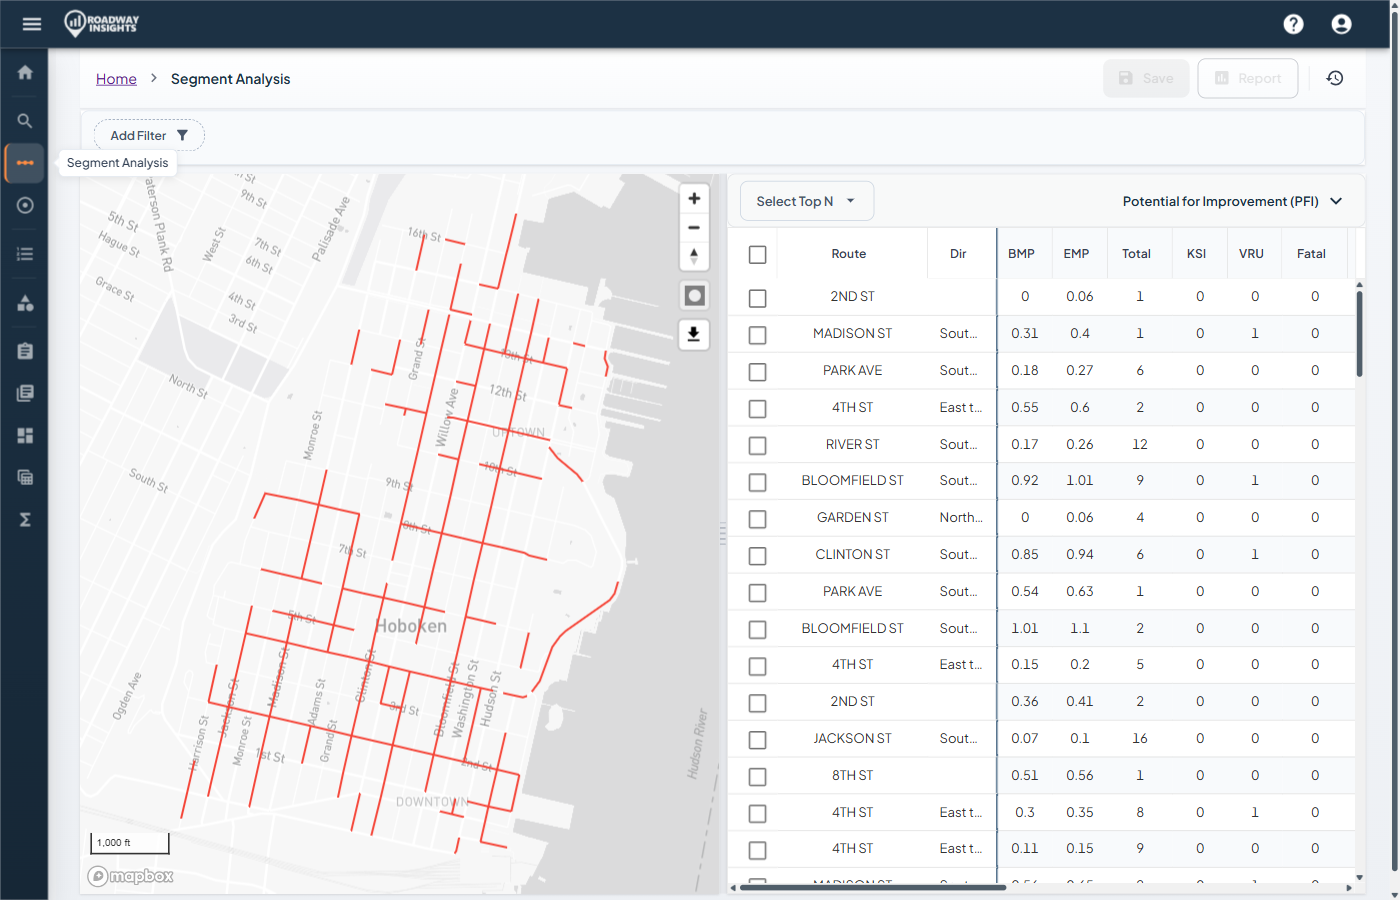Navigate via the Home breadcrumb link
The image size is (1400, 900).
(x=116, y=78)
